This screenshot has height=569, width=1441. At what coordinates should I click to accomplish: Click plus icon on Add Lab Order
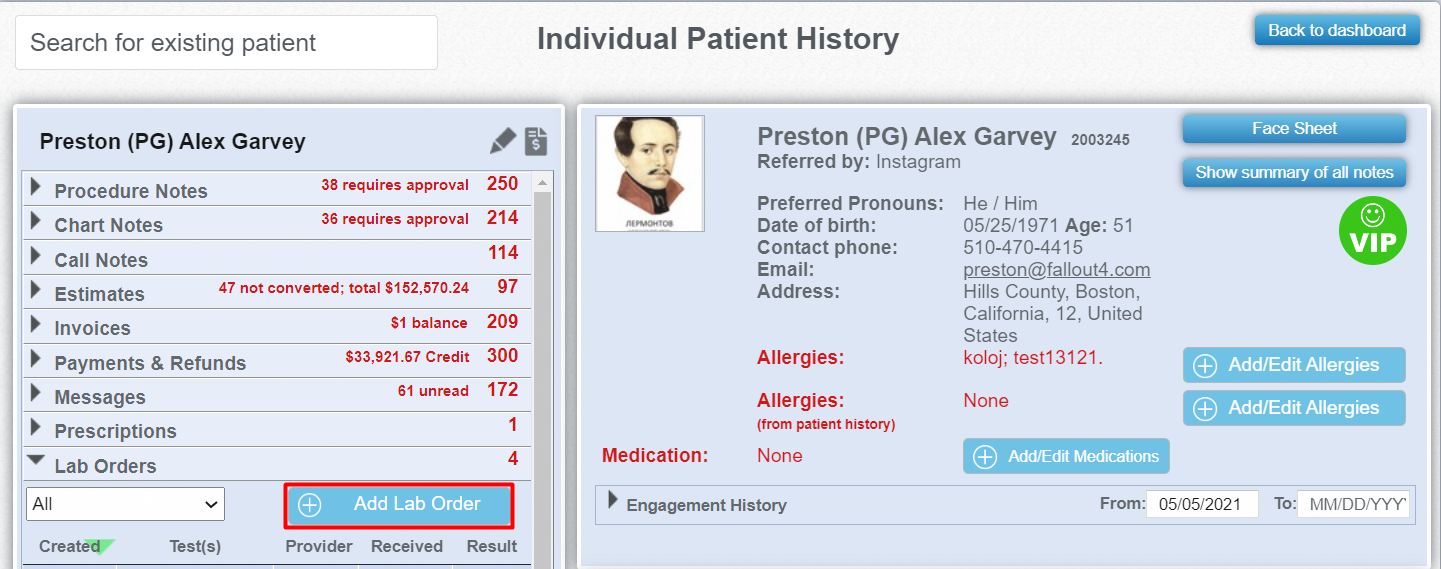310,505
